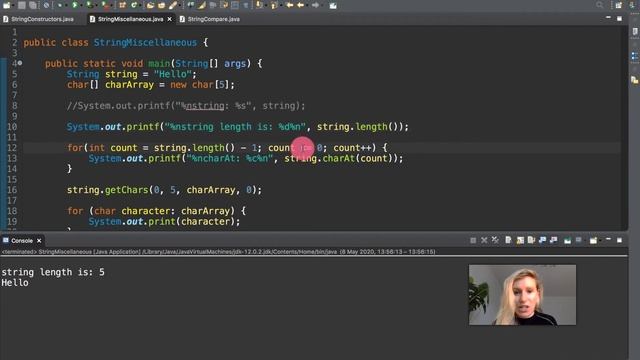The image size is (640, 360).
Task: Click the Save All toolbar icon
Action: [33, 5]
